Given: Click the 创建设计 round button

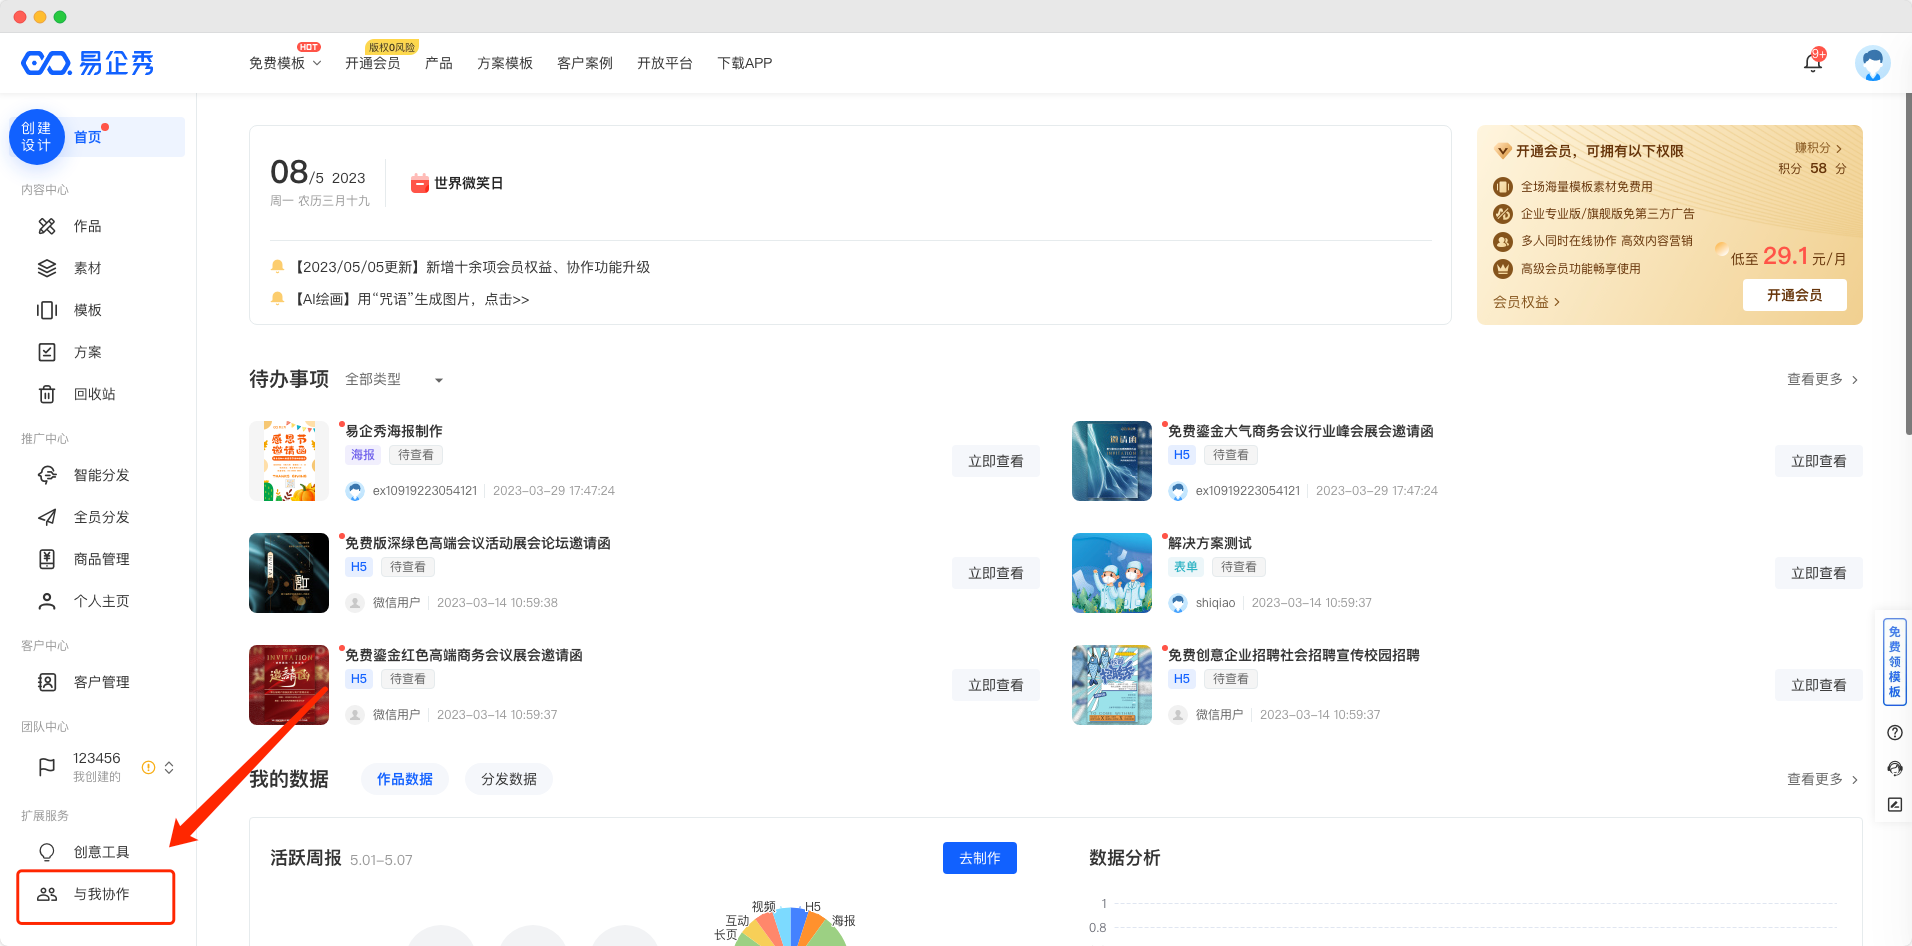Looking at the screenshot, I should (37, 137).
